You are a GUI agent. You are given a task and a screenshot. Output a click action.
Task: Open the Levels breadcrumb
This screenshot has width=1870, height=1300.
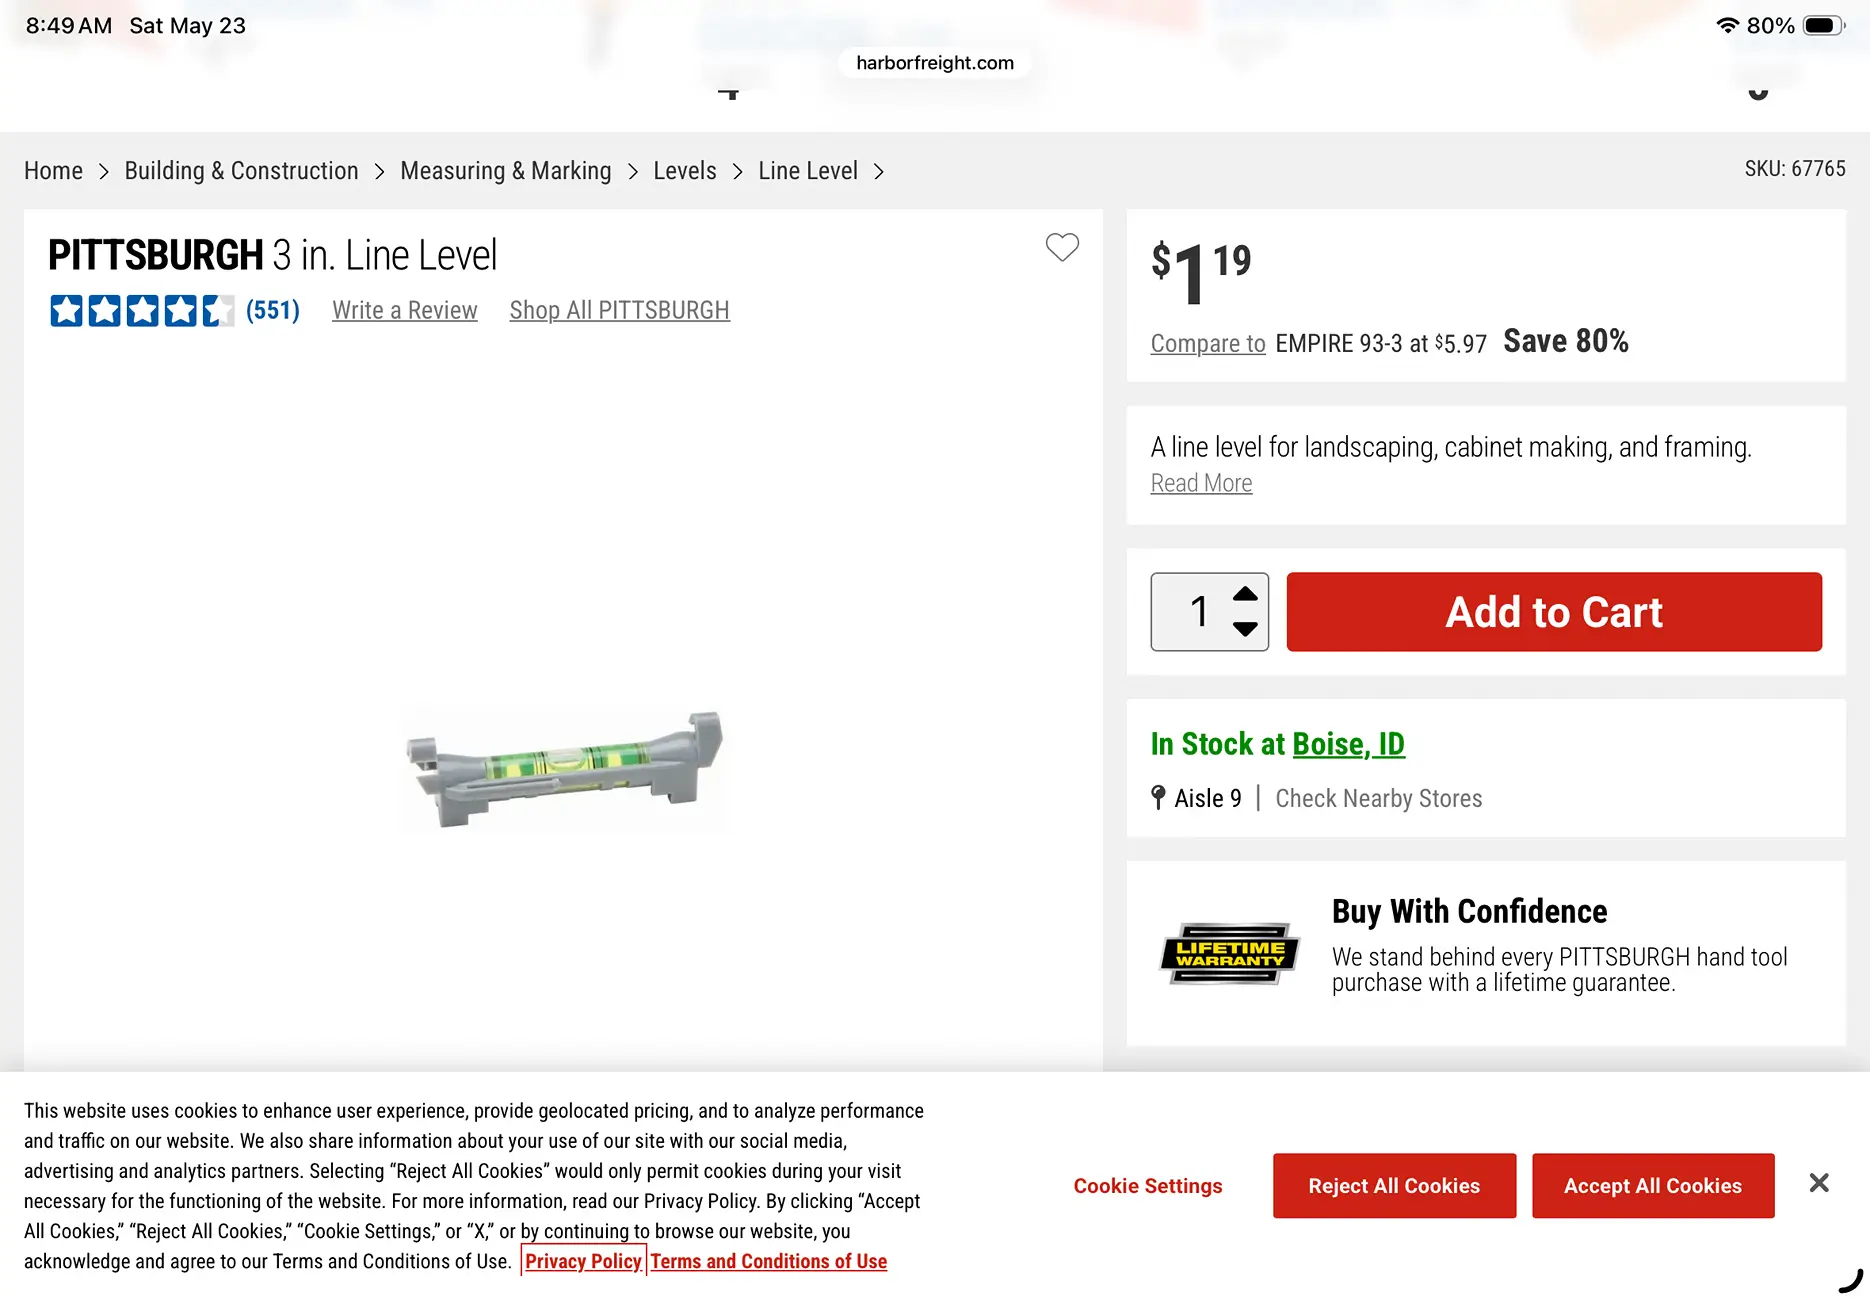[x=685, y=171]
